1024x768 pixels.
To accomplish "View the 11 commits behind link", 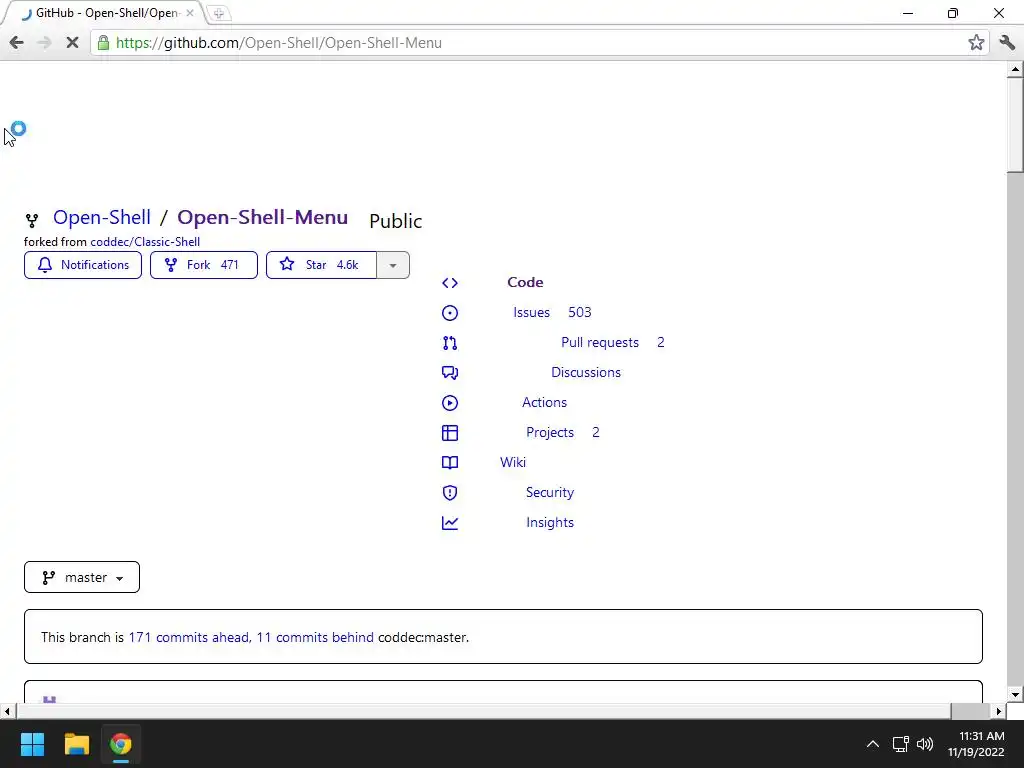I will pos(315,637).
